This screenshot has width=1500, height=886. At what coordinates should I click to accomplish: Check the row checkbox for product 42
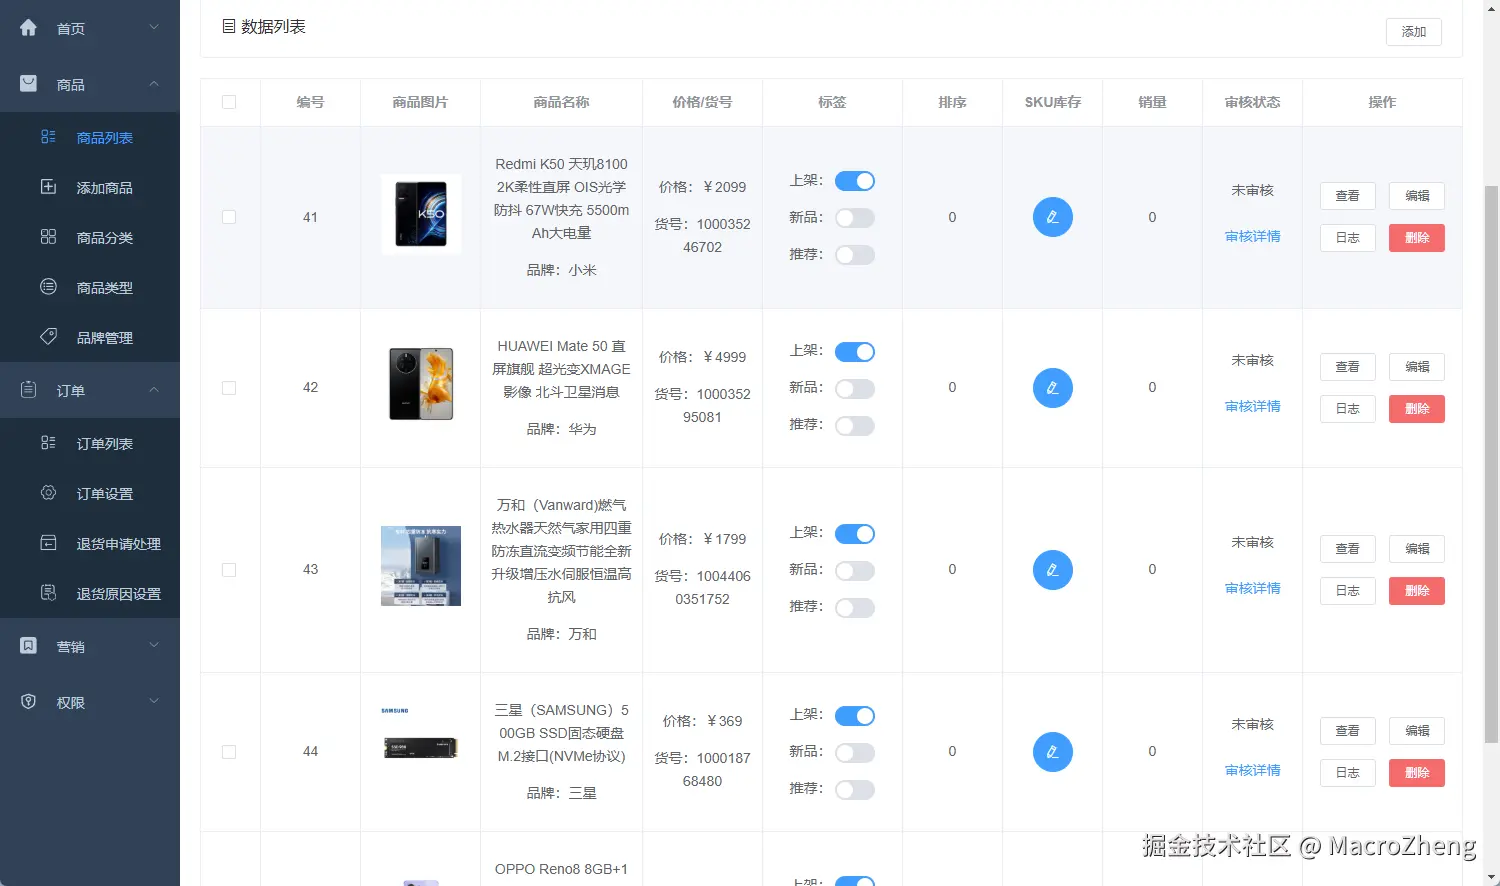(x=229, y=388)
